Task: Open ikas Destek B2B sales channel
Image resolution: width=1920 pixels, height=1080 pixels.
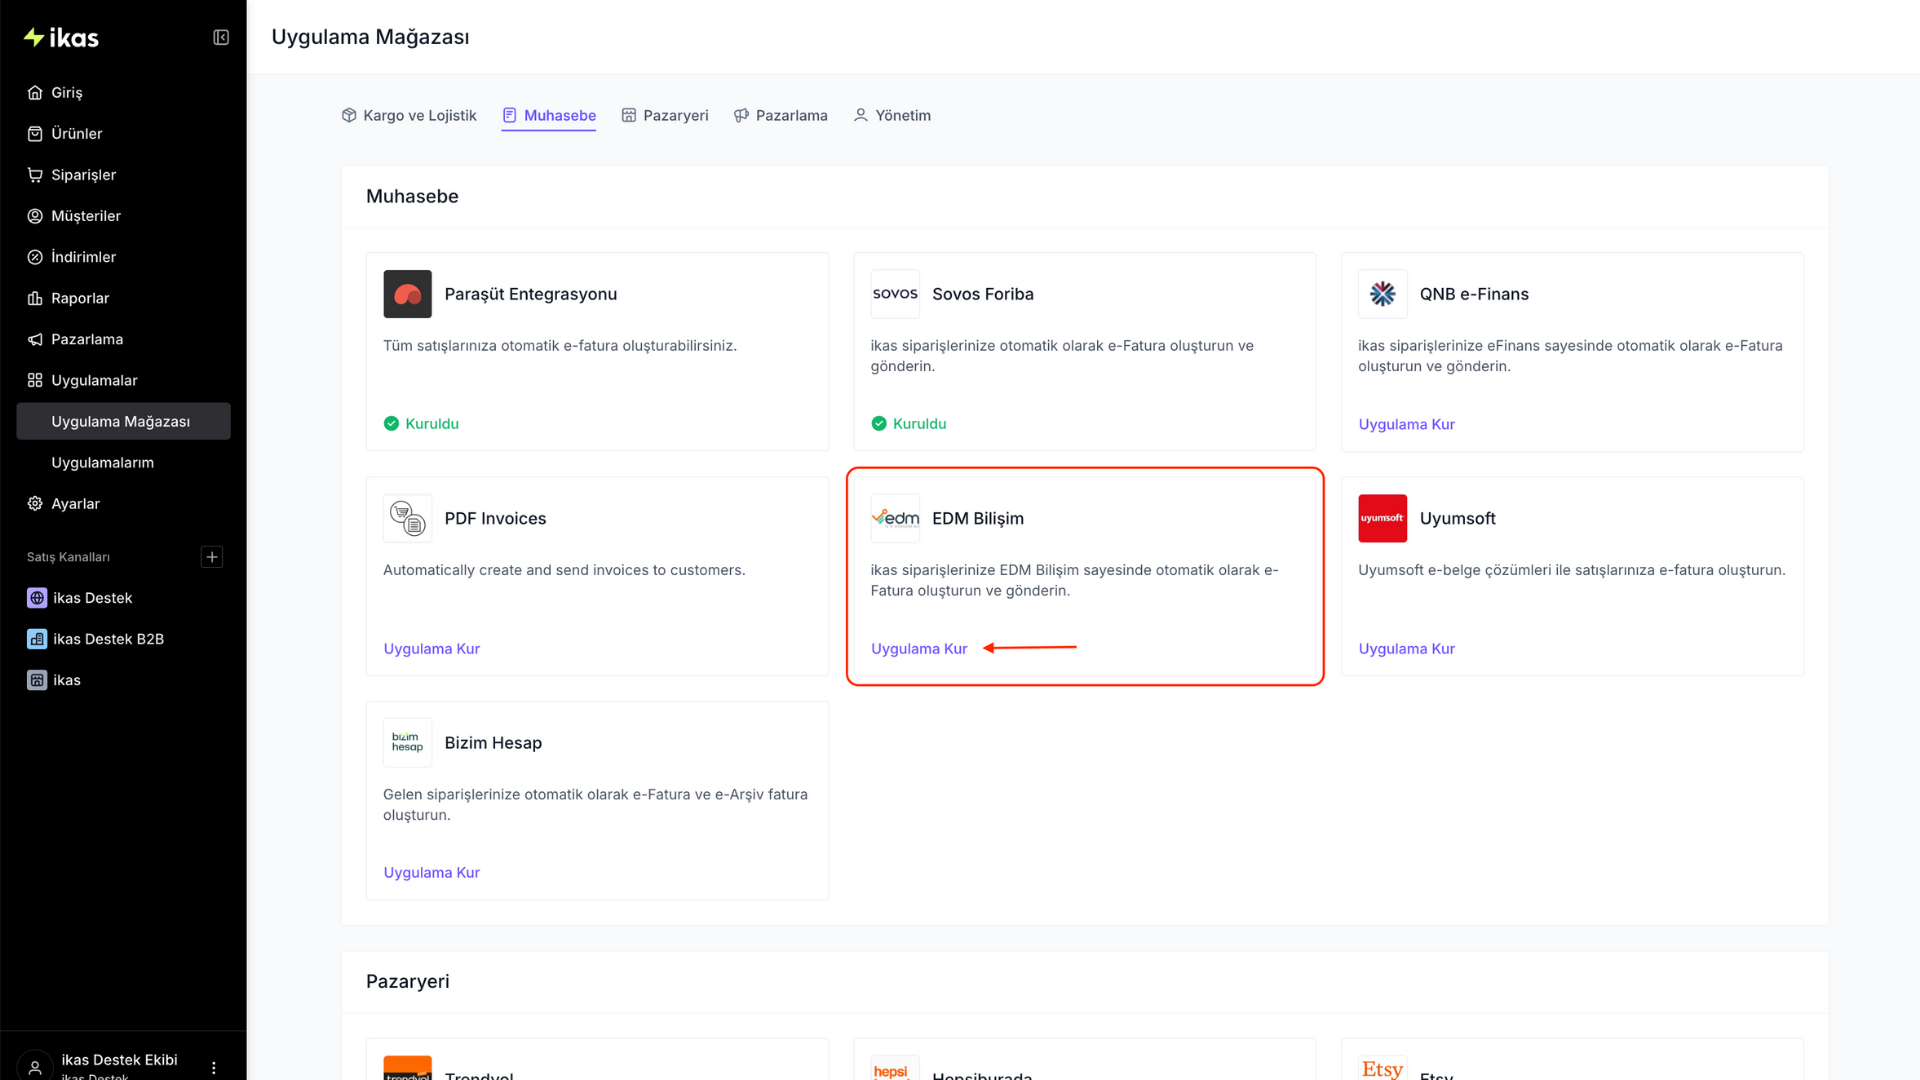Action: click(123, 638)
